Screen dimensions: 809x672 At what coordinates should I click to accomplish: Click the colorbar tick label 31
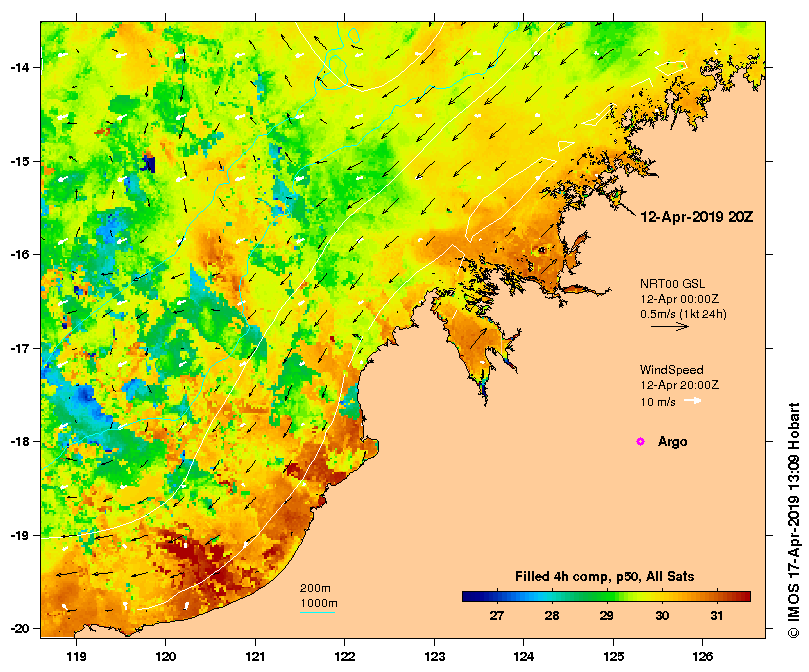[x=717, y=615]
